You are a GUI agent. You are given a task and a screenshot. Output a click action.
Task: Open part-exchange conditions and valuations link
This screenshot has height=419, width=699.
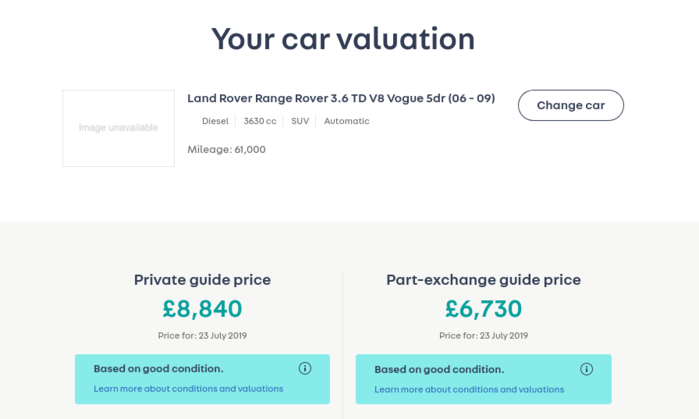(469, 389)
